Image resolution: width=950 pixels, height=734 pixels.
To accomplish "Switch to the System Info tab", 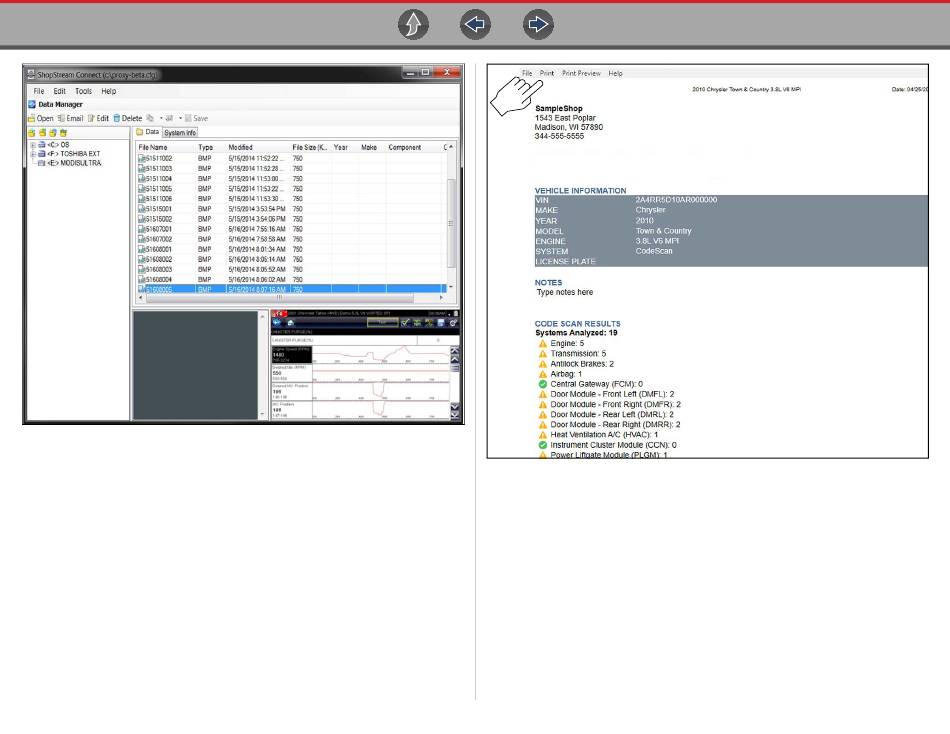I will [x=180, y=133].
